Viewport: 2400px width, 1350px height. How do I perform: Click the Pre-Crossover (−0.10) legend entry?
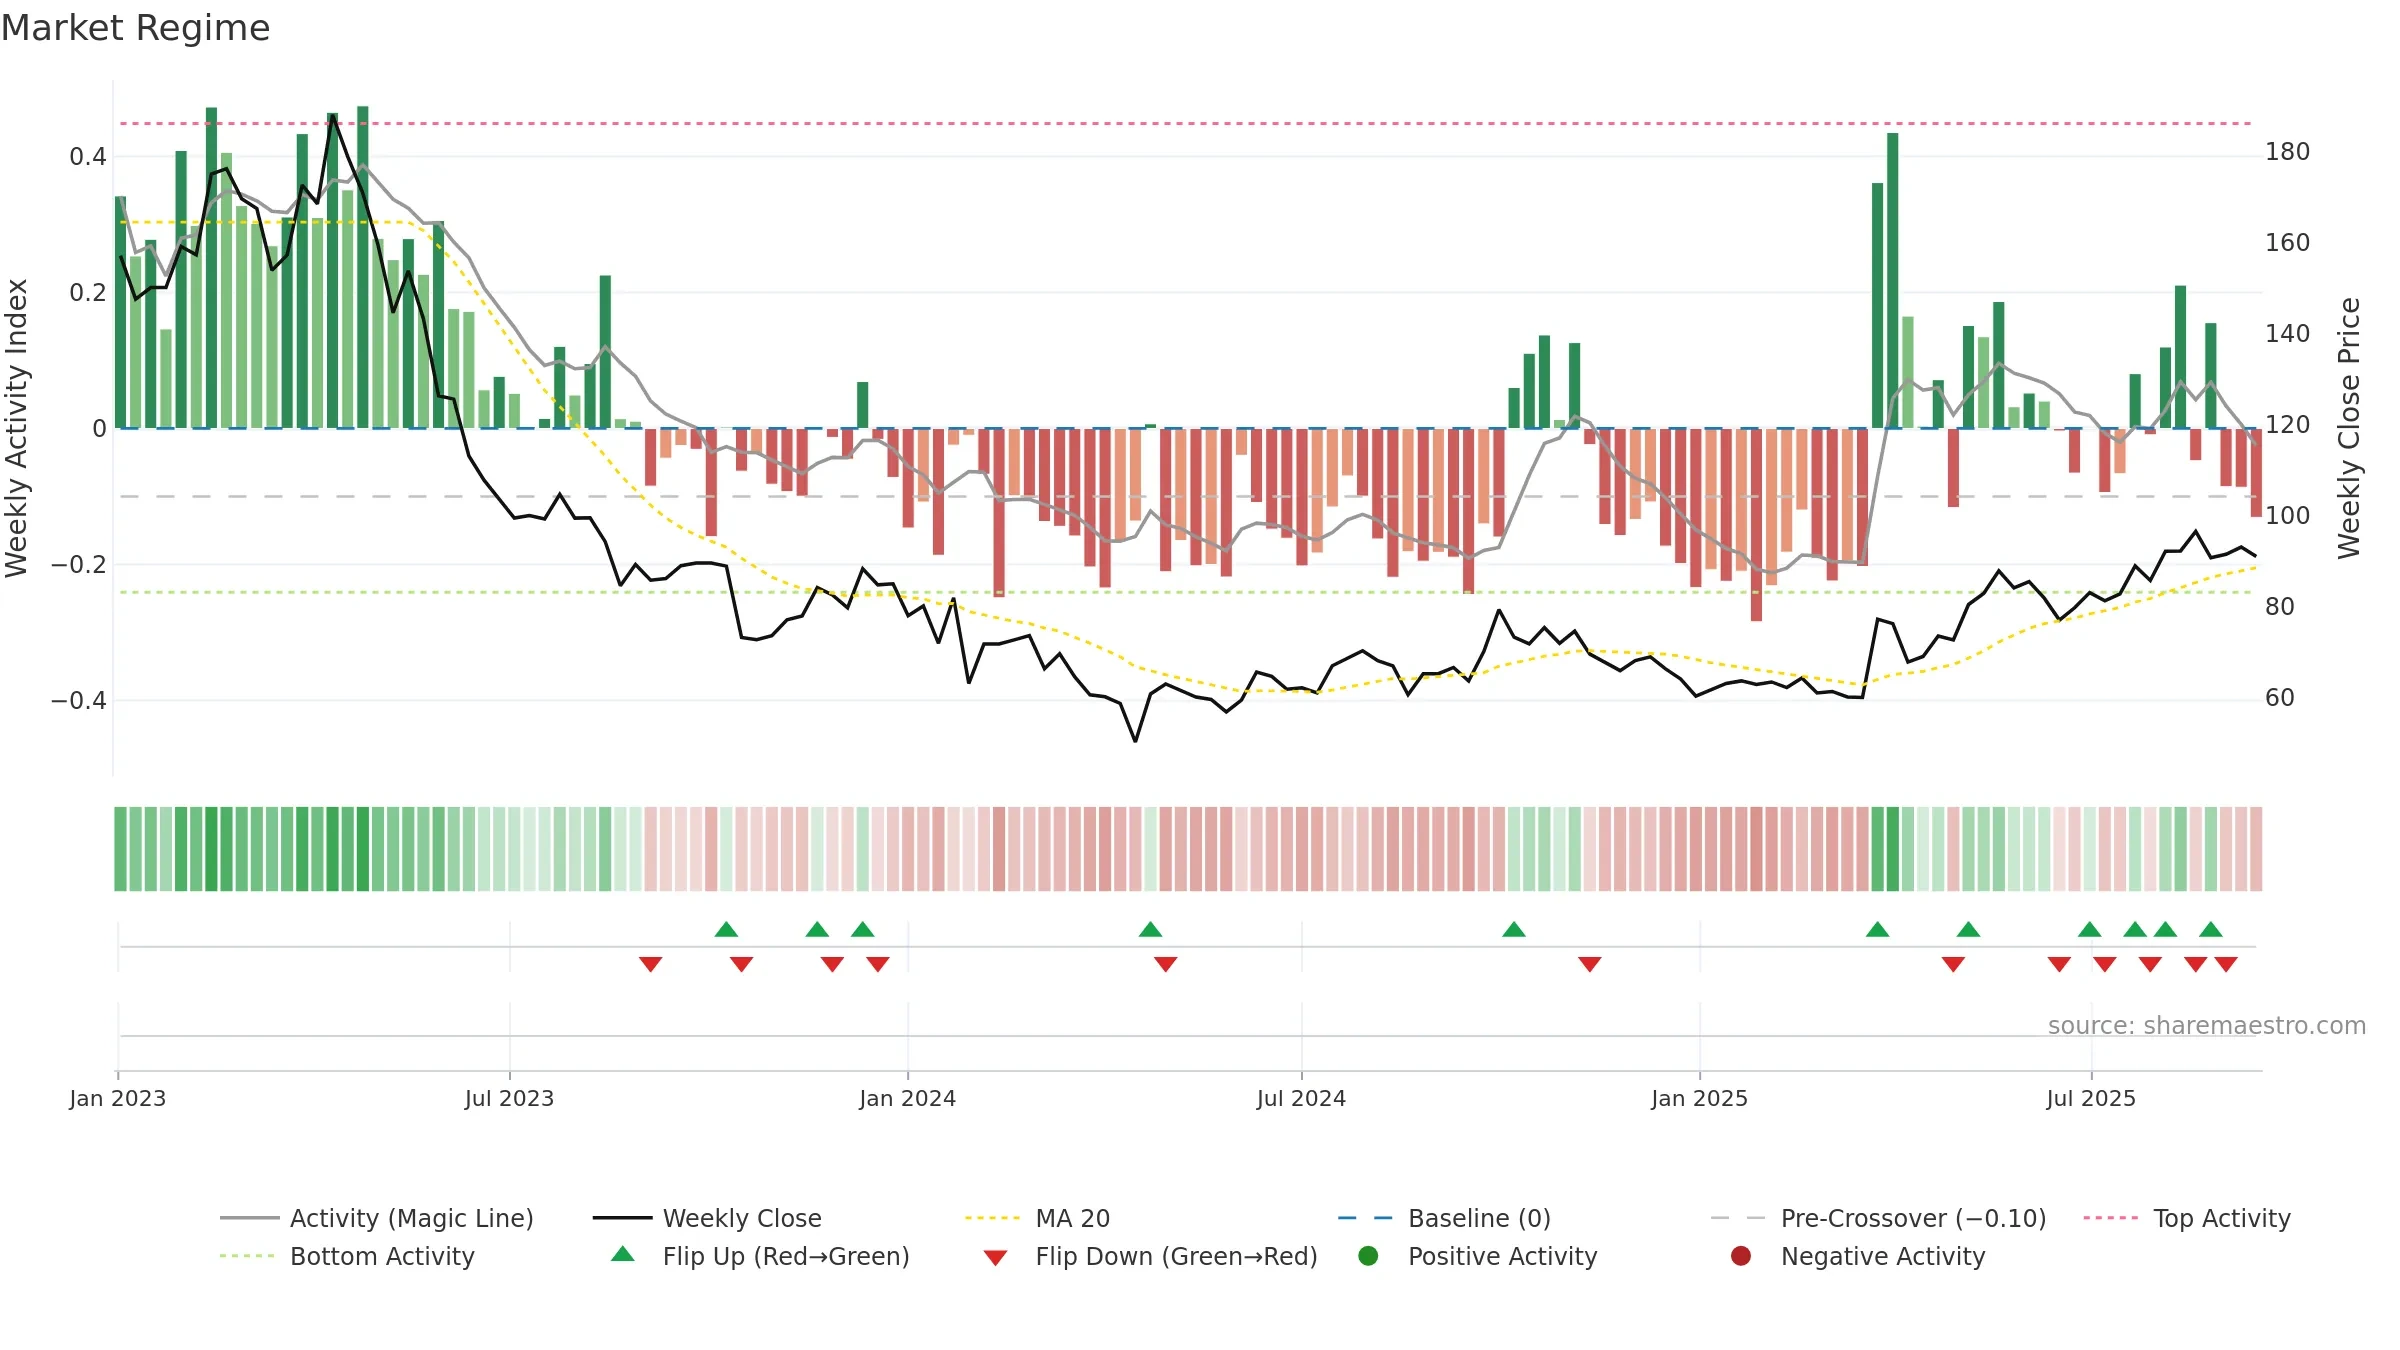coord(1878,1218)
